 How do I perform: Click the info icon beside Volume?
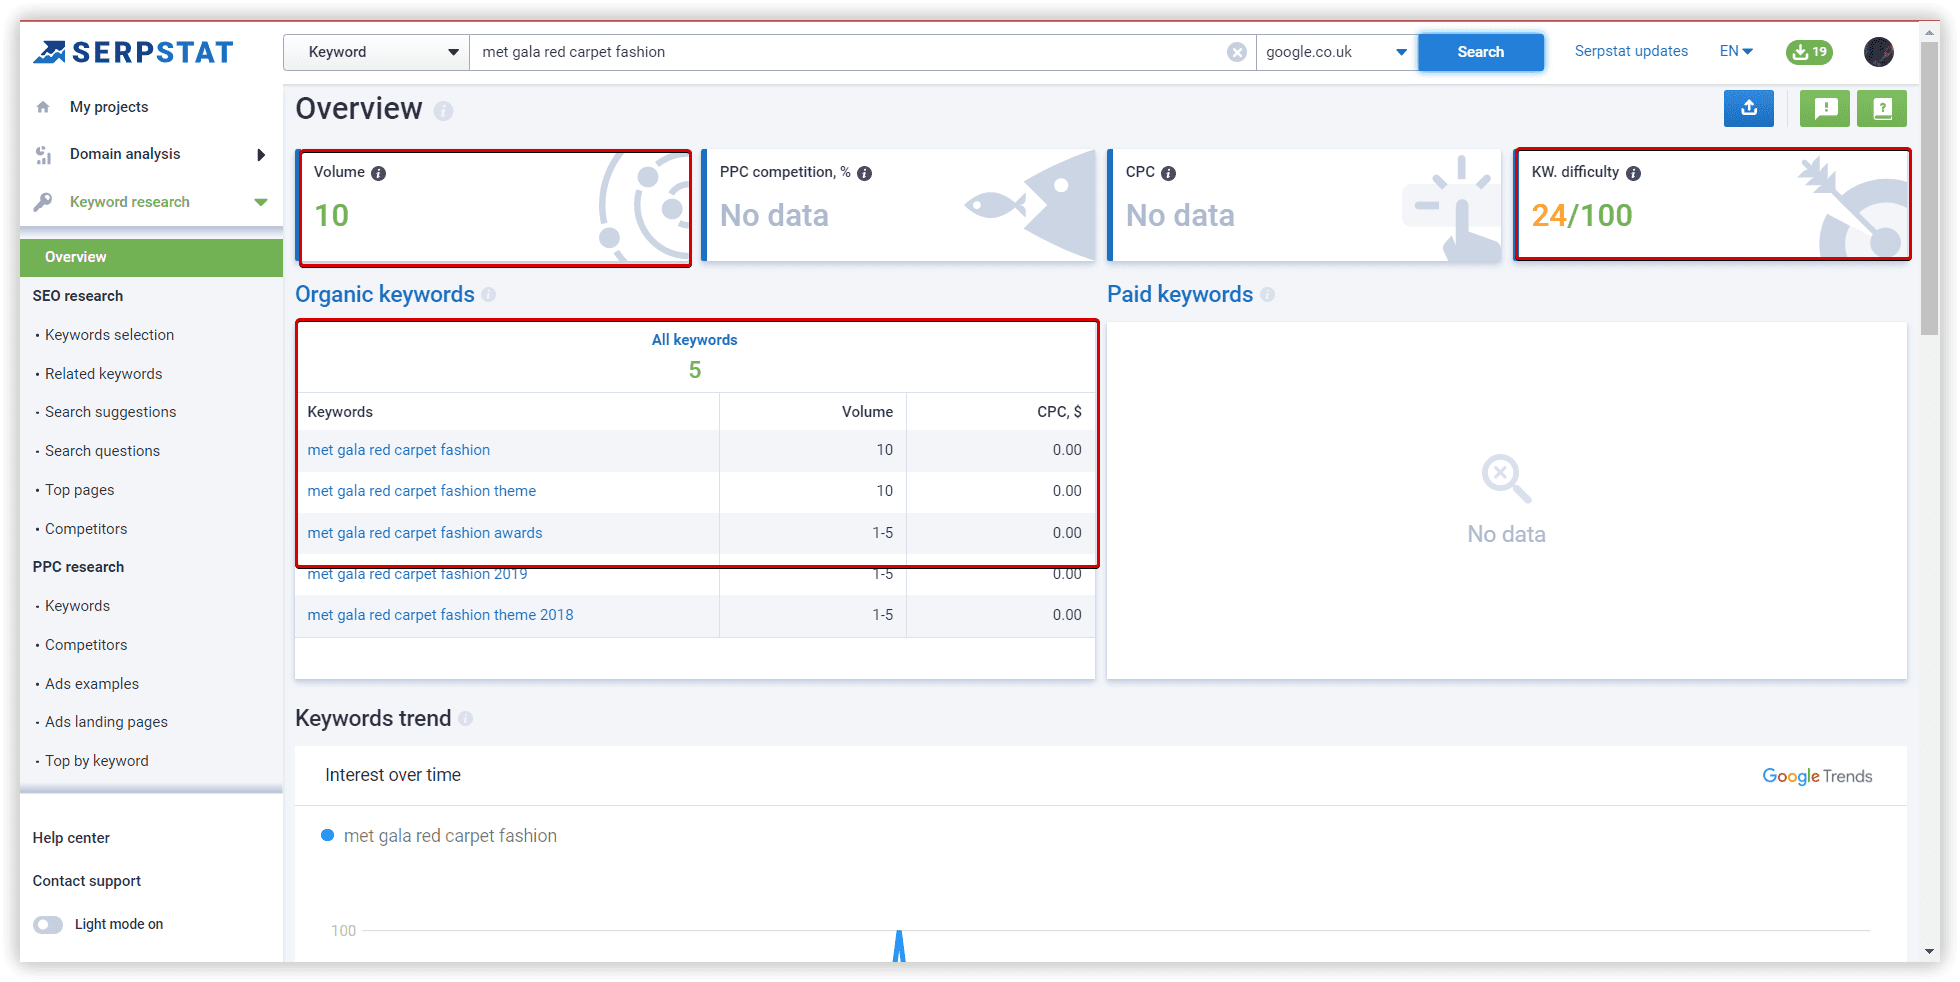pos(378,173)
